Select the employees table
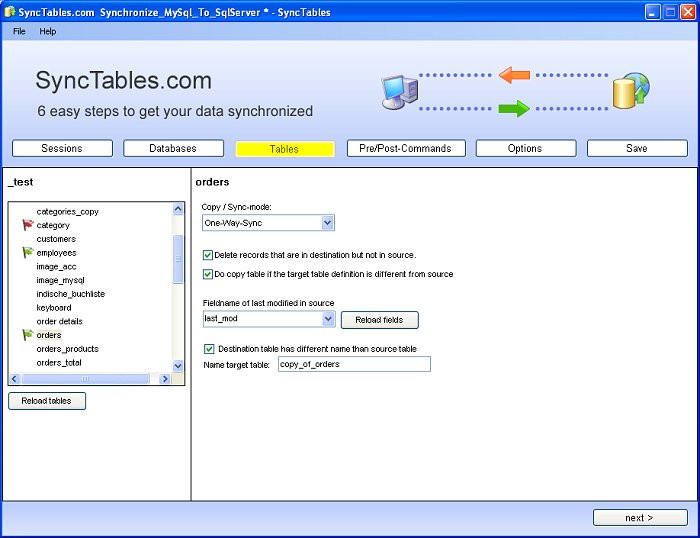 (x=56, y=253)
